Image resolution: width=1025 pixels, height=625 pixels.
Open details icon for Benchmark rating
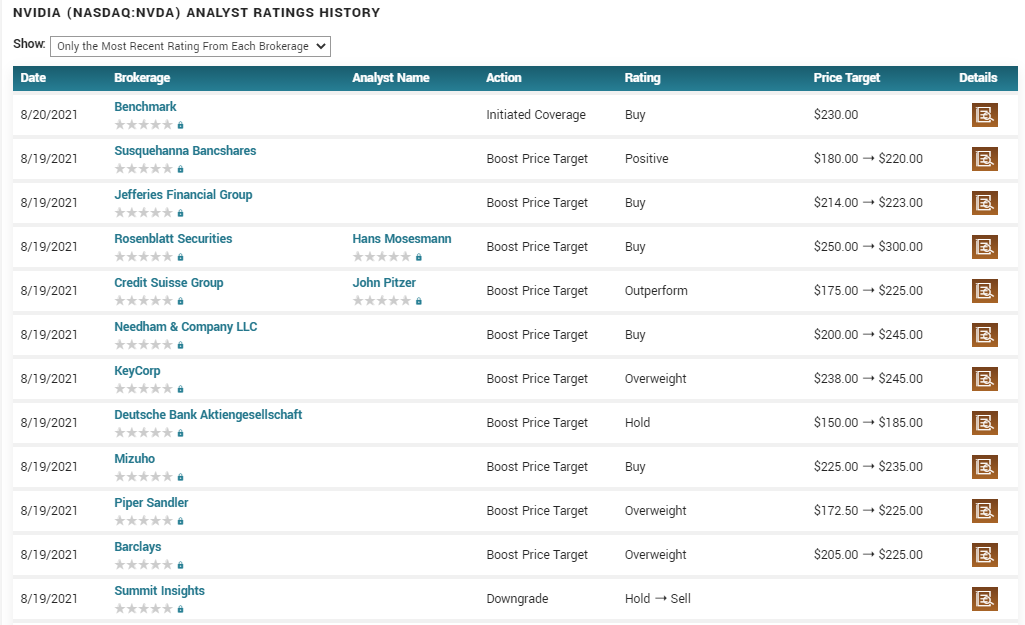pyautogui.click(x=984, y=115)
